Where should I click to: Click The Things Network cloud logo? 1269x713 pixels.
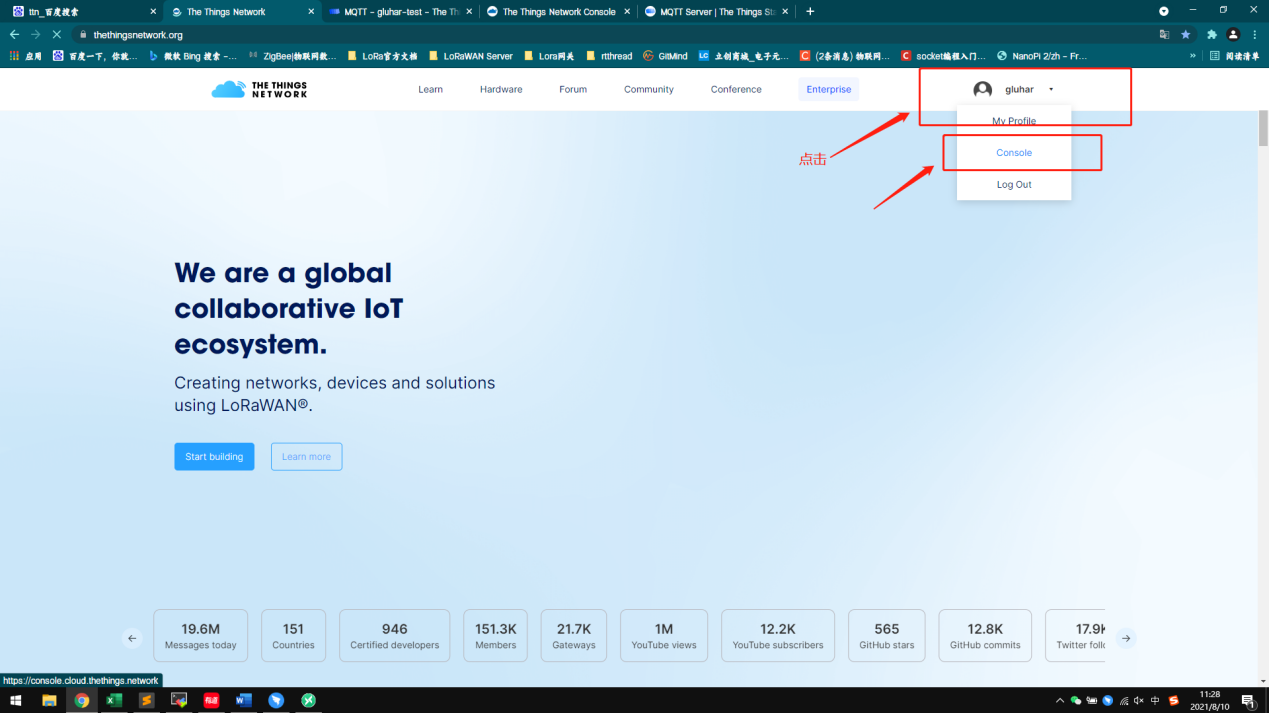point(228,89)
